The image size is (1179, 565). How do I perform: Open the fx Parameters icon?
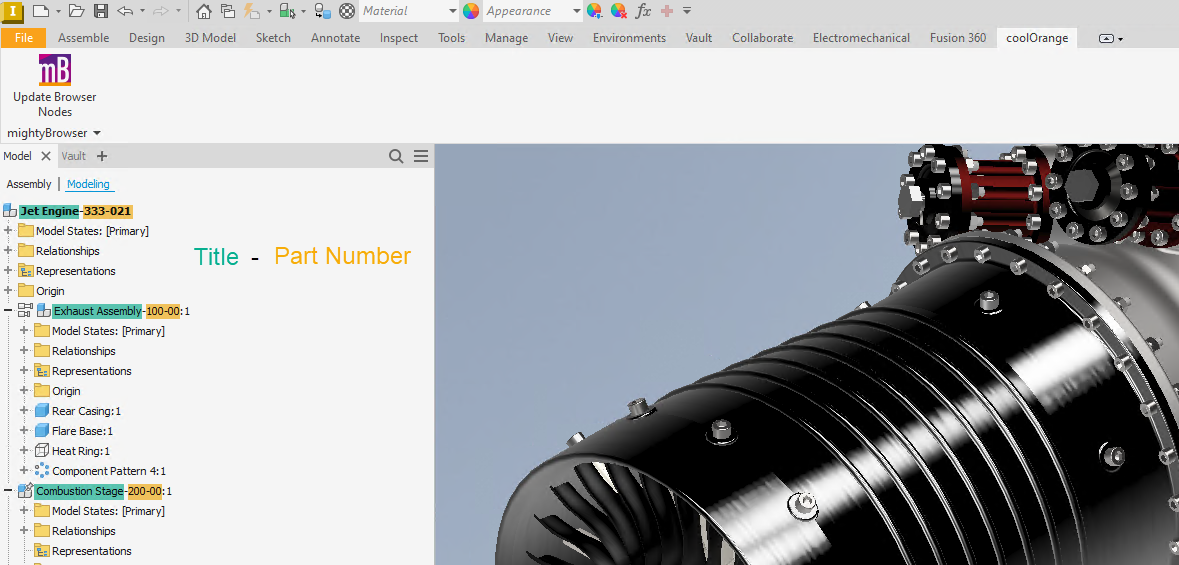pyautogui.click(x=643, y=11)
